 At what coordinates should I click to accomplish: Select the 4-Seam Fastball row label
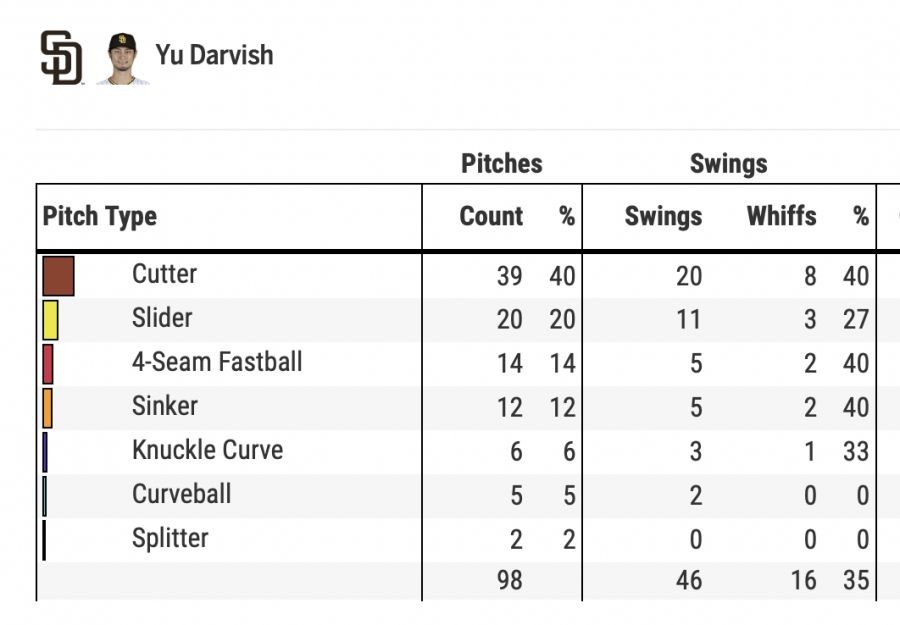pos(217,362)
